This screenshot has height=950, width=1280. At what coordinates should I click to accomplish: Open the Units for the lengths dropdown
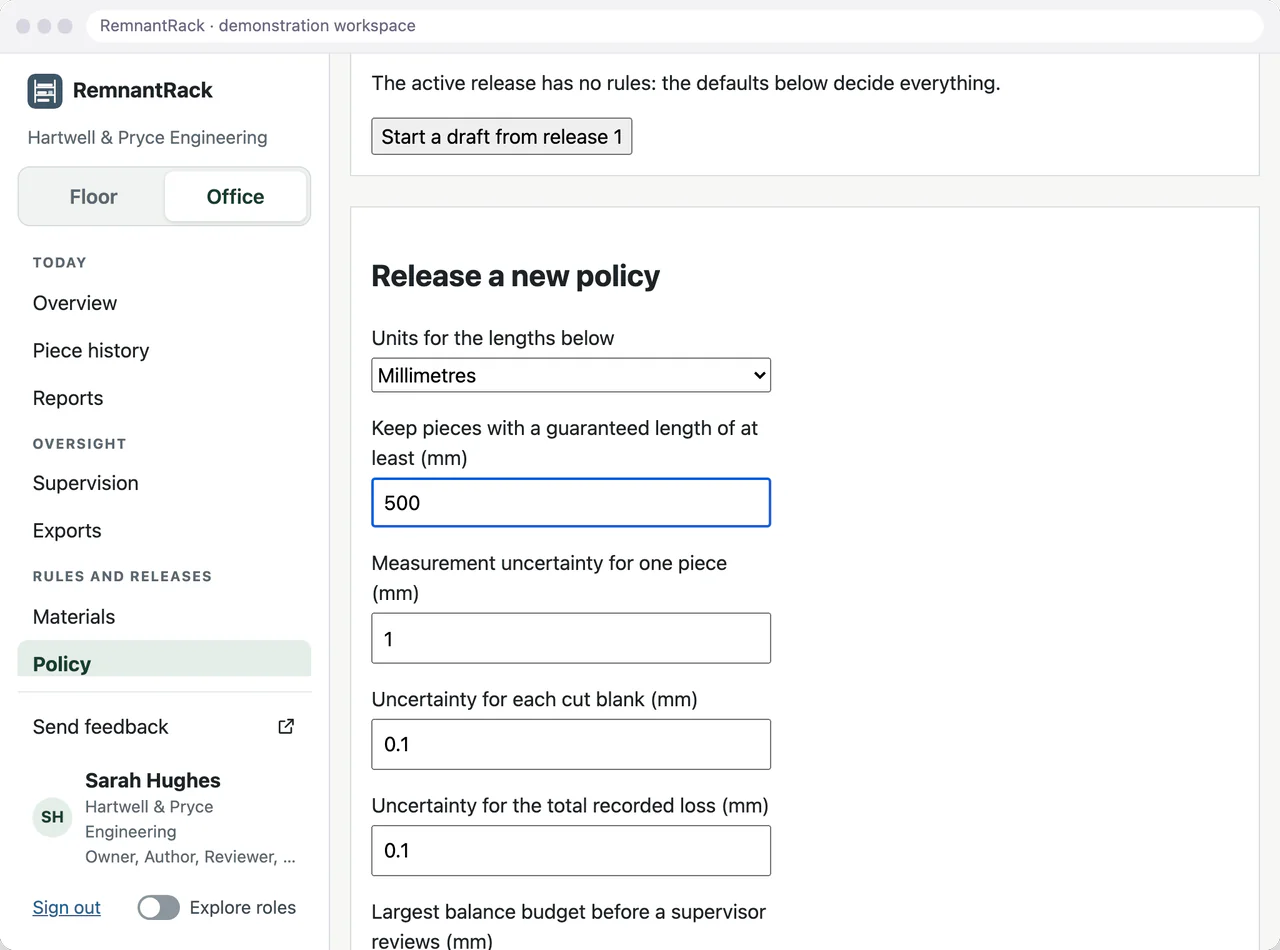point(571,375)
